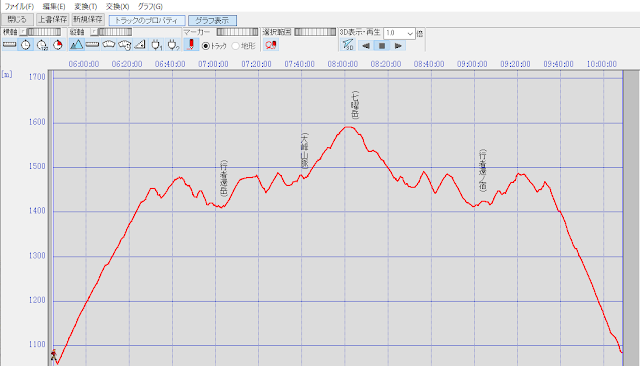Click the selection range zoom icon
Image resolution: width=640 pixels, height=366 pixels.
pos(271,44)
